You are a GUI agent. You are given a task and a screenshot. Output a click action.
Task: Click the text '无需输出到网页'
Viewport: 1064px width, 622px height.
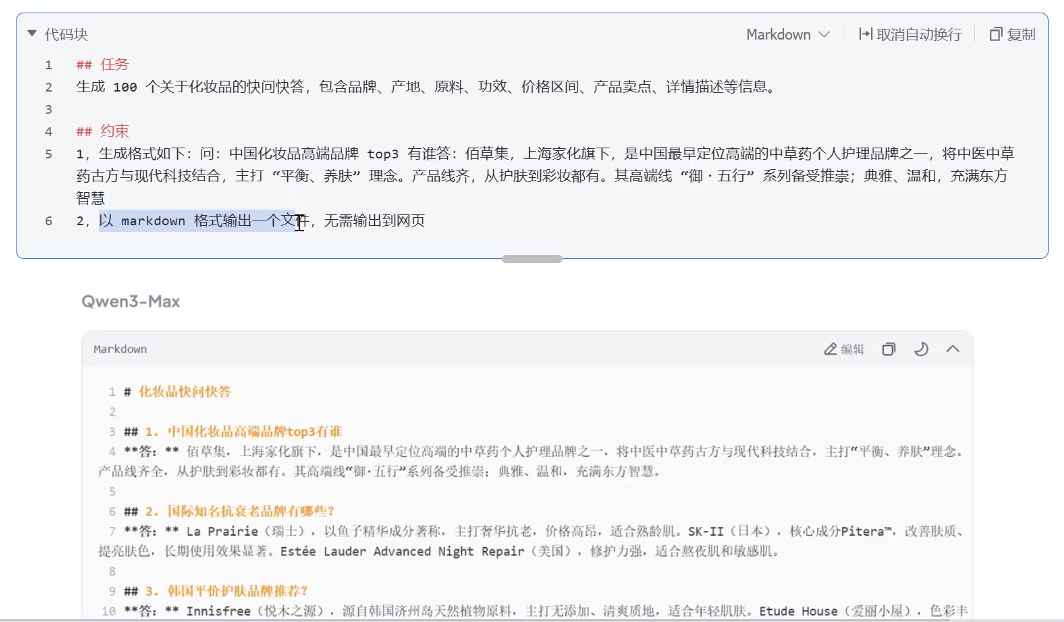[x=375, y=220]
